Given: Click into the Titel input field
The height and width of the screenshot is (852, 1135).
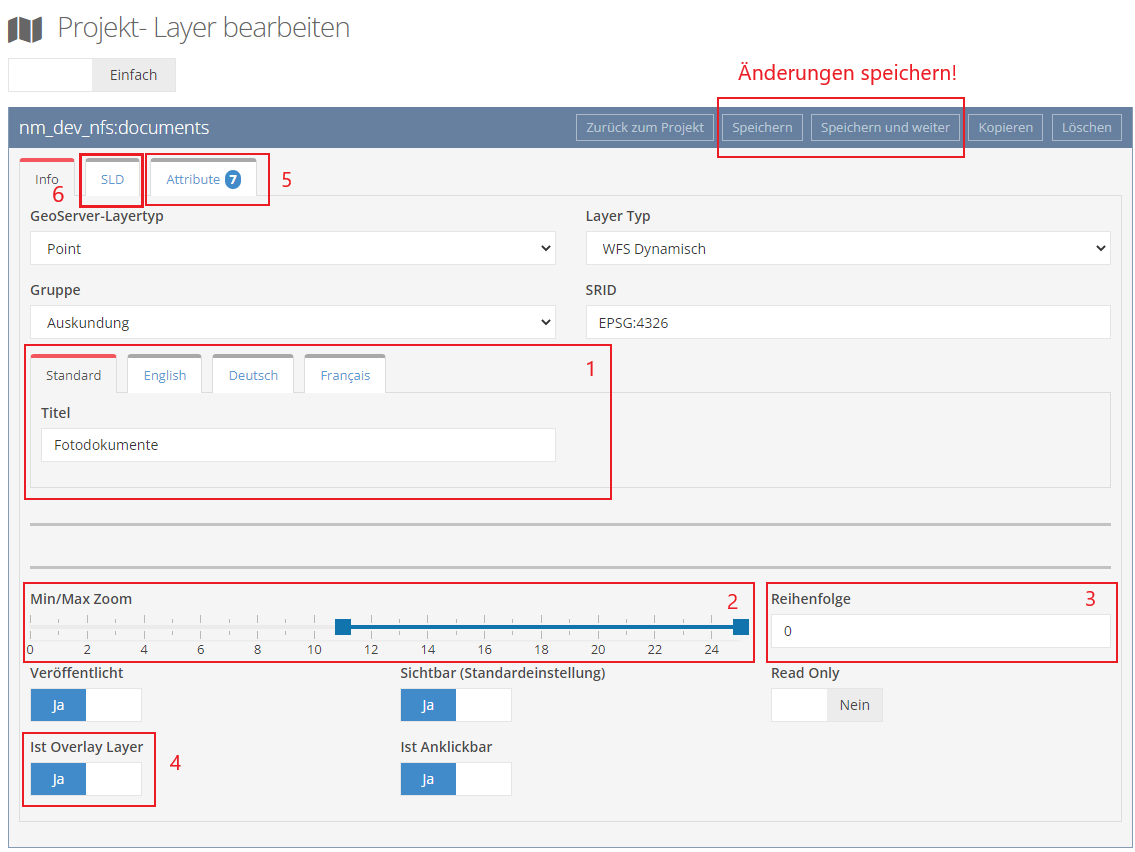Looking at the screenshot, I should tap(298, 445).
